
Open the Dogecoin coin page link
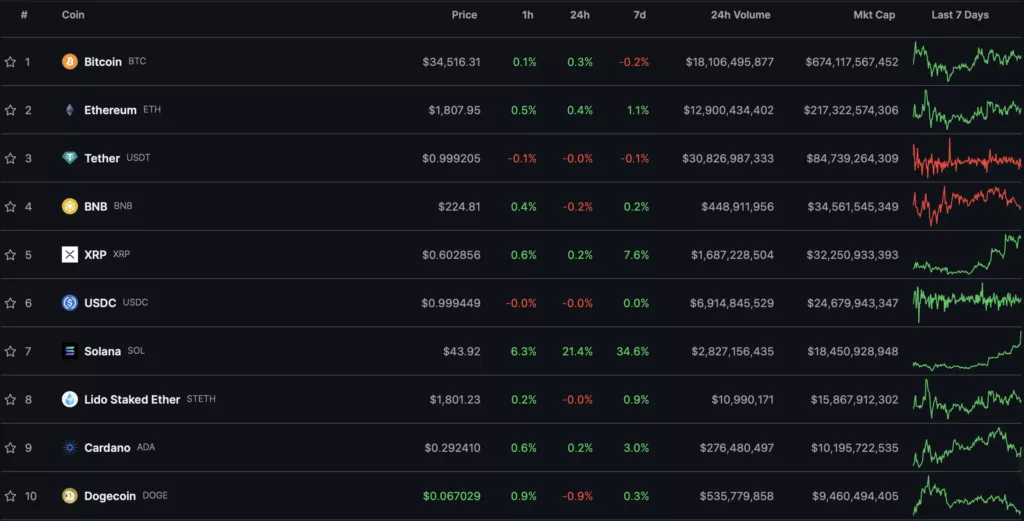(x=110, y=496)
